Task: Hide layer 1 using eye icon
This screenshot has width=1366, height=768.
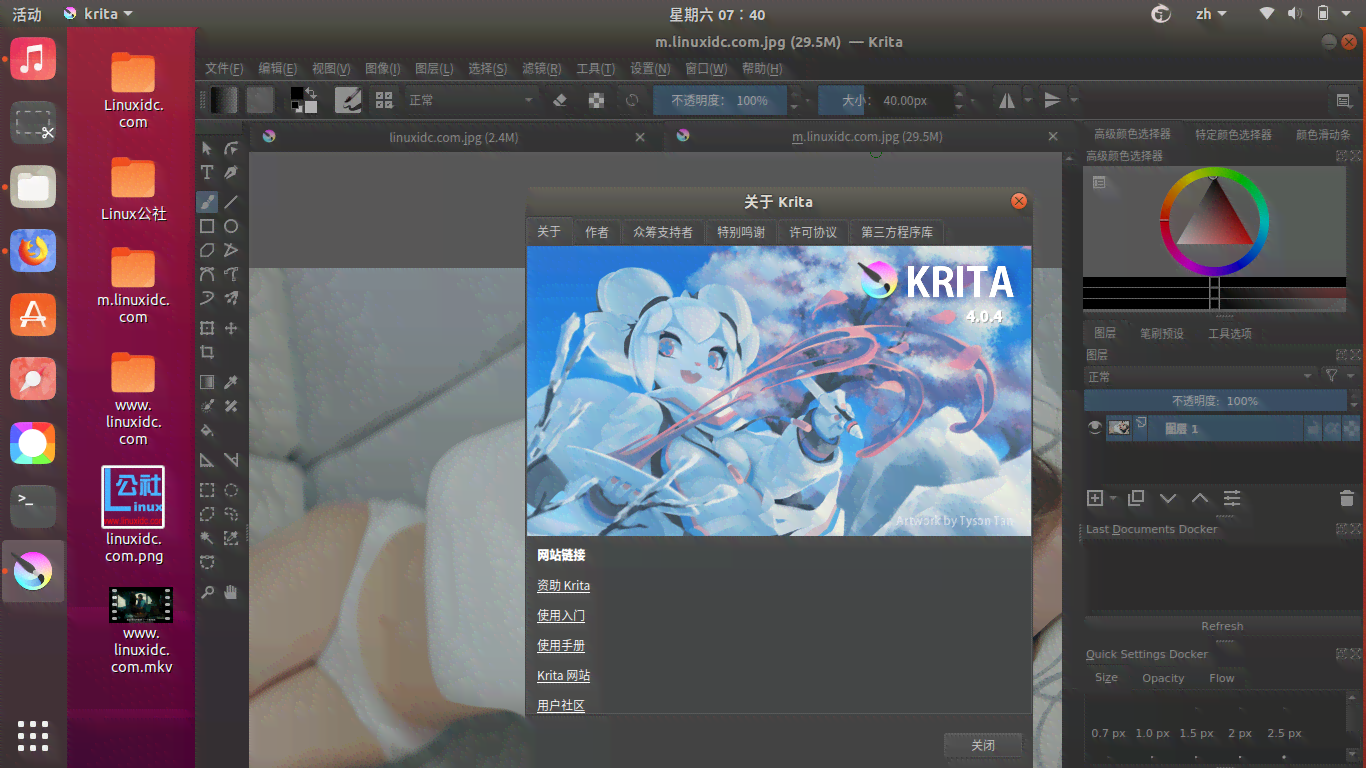Action: click(x=1095, y=428)
